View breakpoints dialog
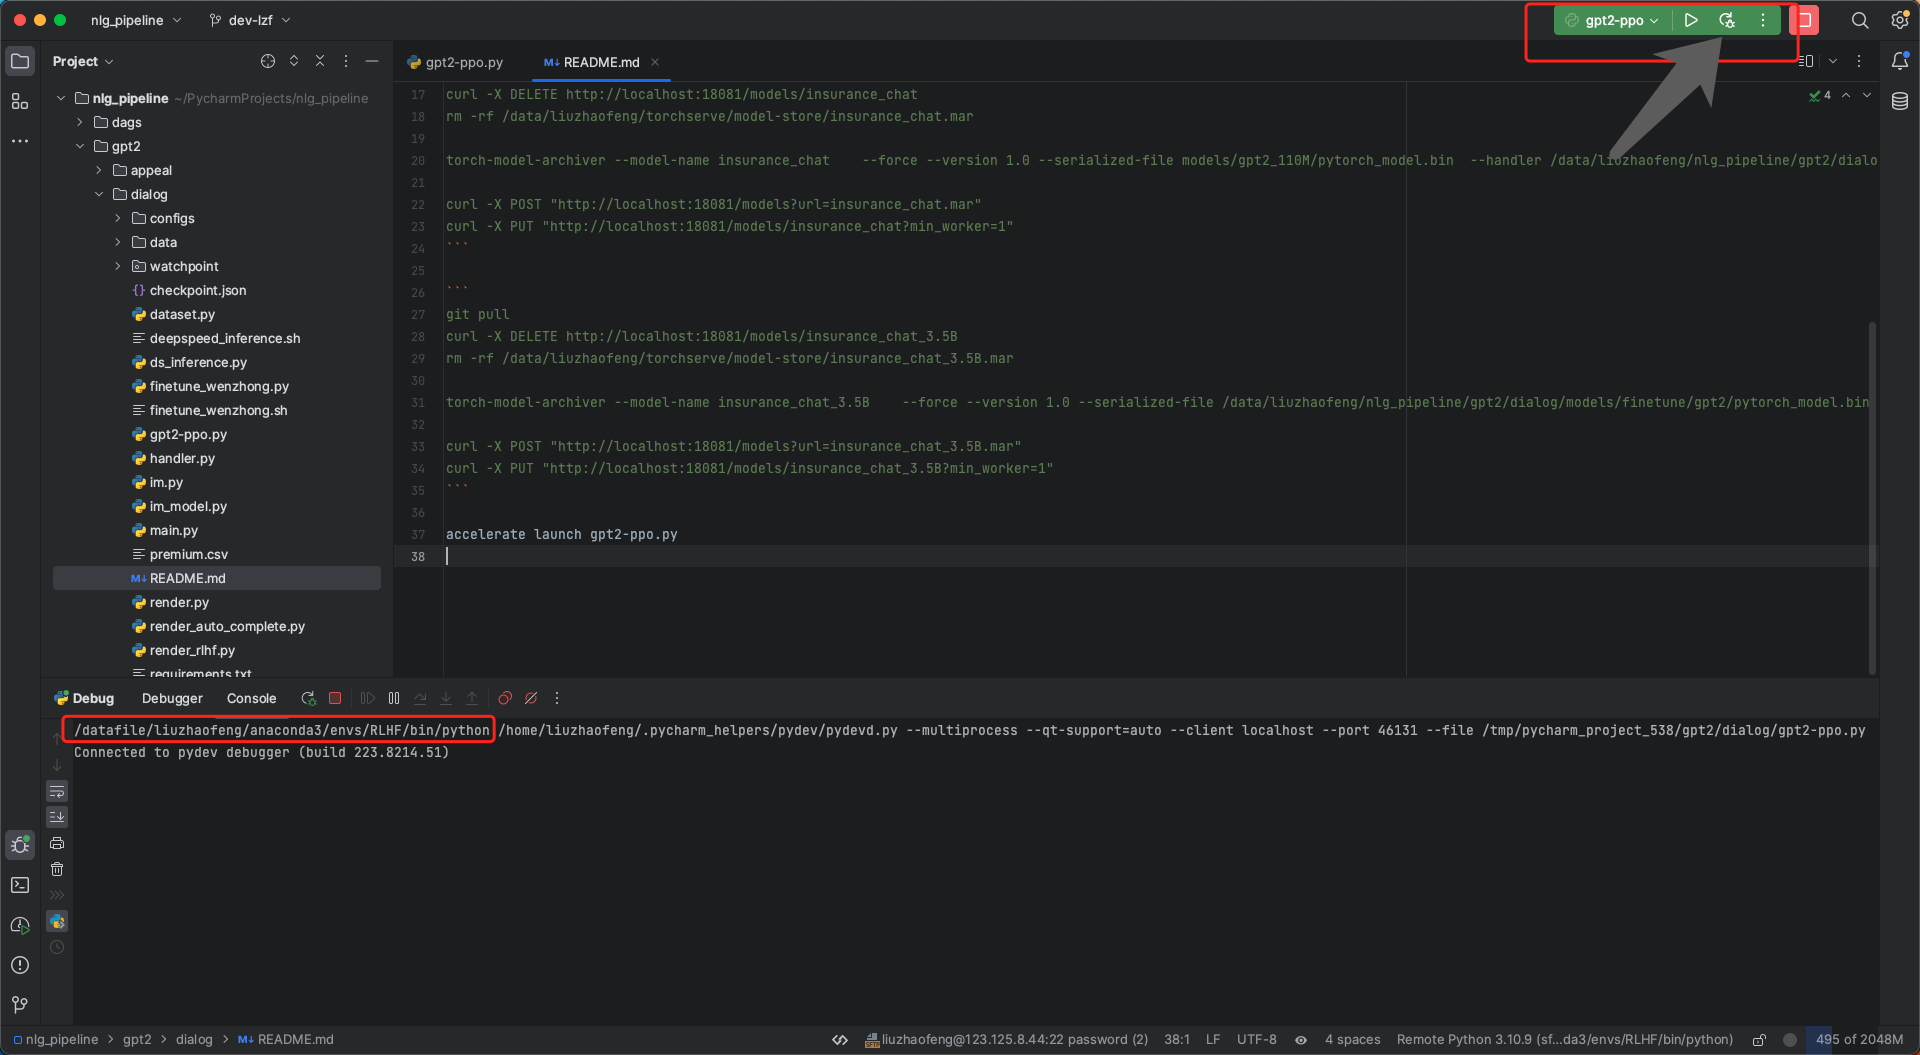Screen dimensions: 1920x1055 point(505,698)
